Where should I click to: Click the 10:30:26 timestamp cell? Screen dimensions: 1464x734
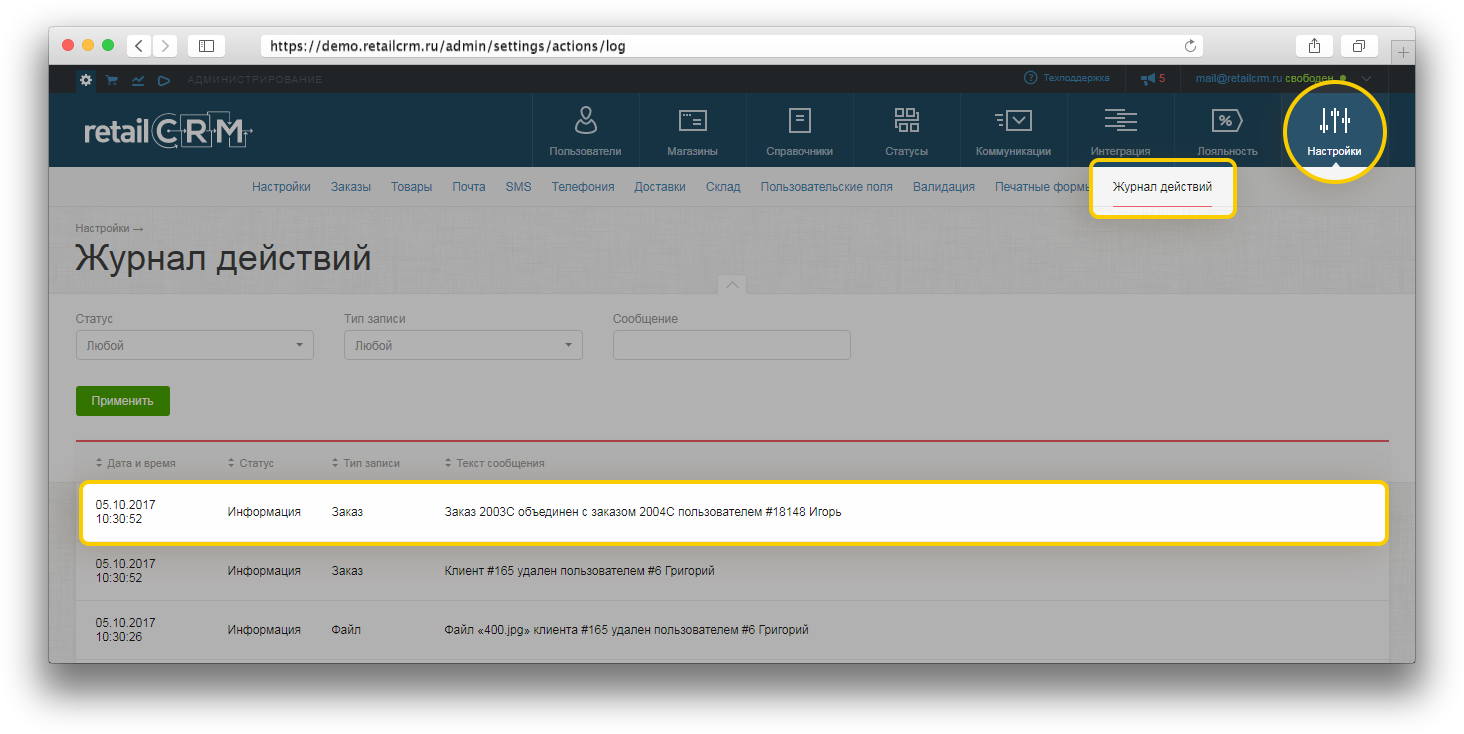coord(119,637)
